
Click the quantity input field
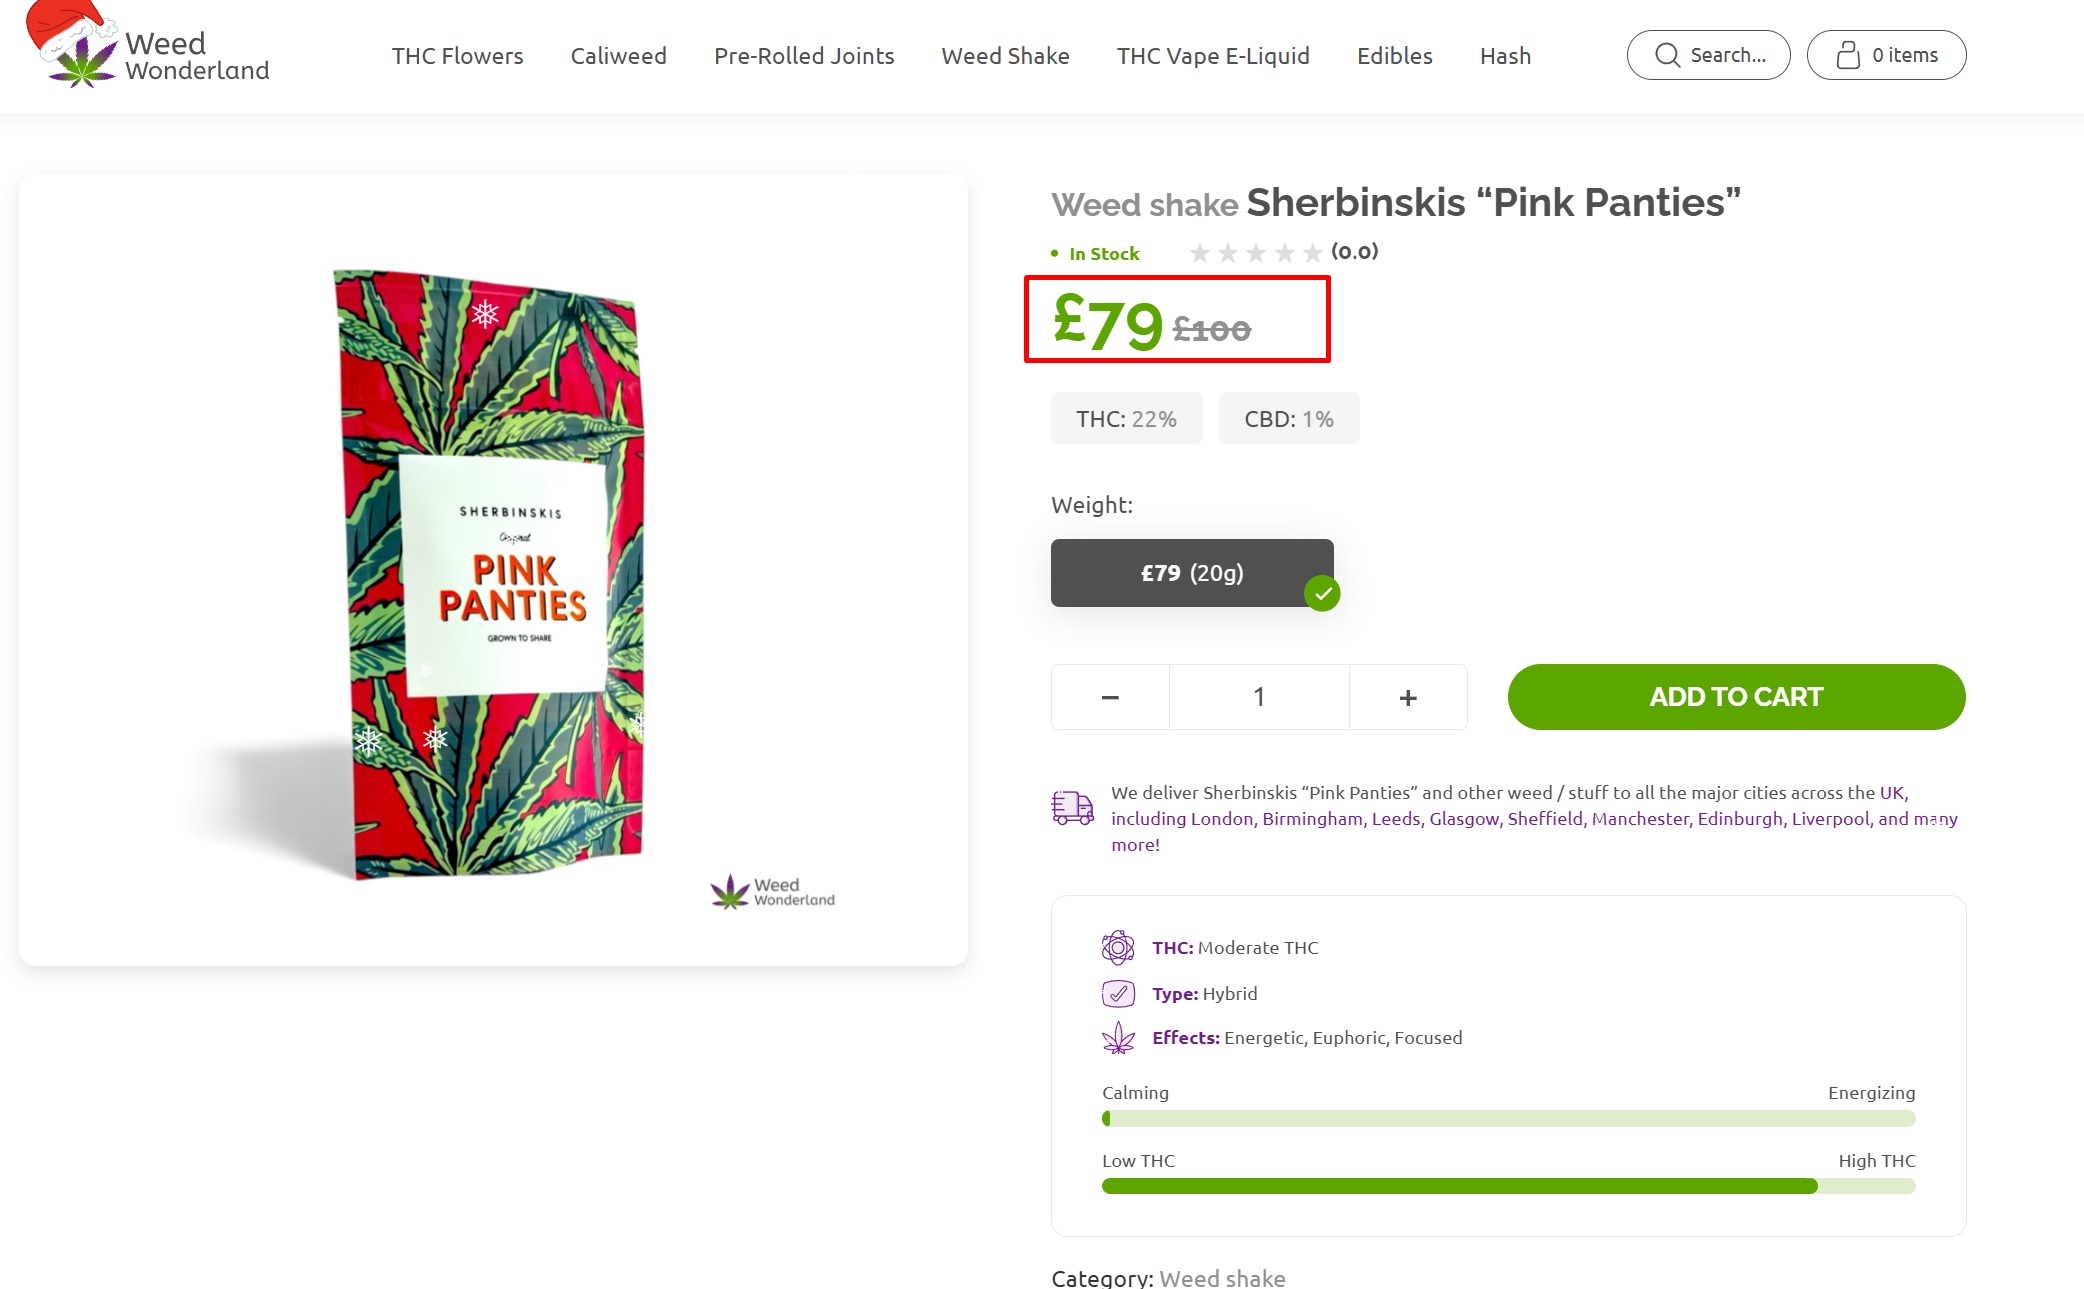1259,697
